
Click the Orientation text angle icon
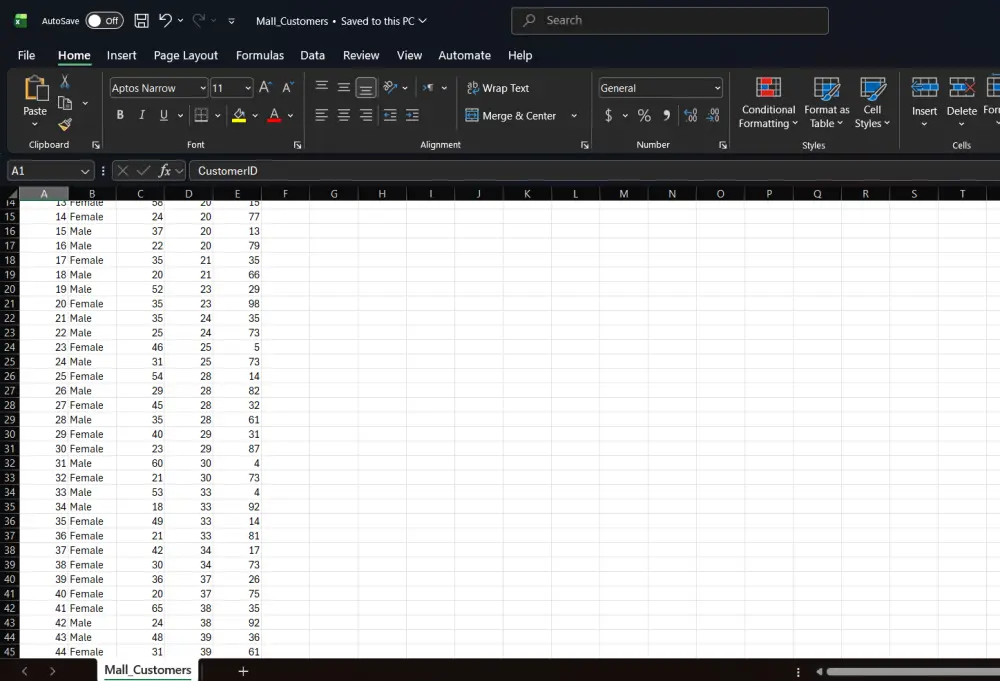point(390,87)
